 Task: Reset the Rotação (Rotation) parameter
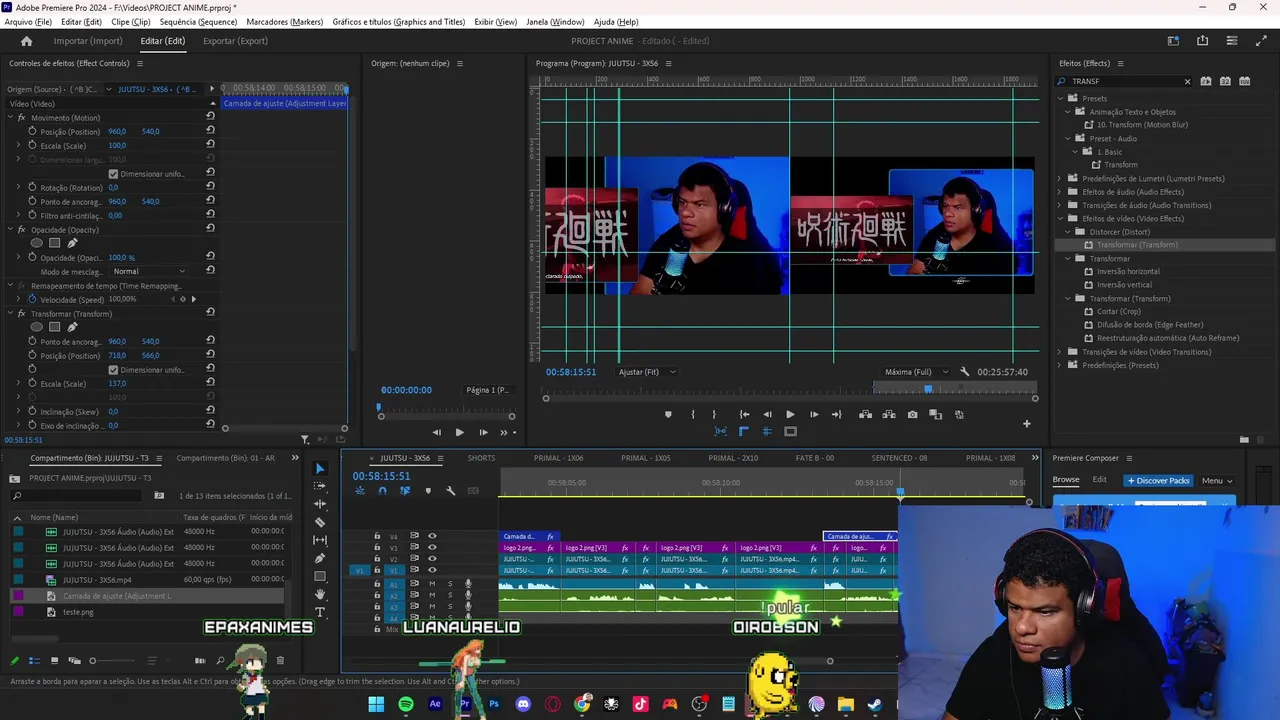(x=210, y=187)
